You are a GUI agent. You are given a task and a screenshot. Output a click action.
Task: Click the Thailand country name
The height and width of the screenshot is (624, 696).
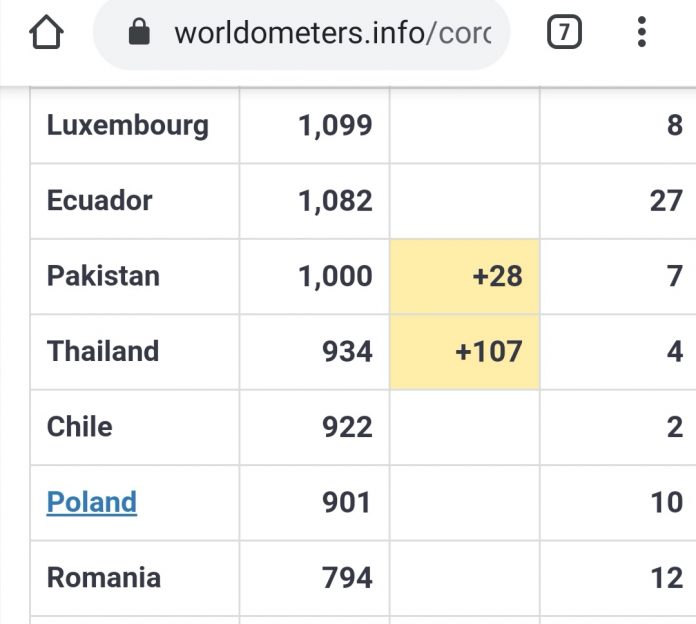(x=103, y=351)
